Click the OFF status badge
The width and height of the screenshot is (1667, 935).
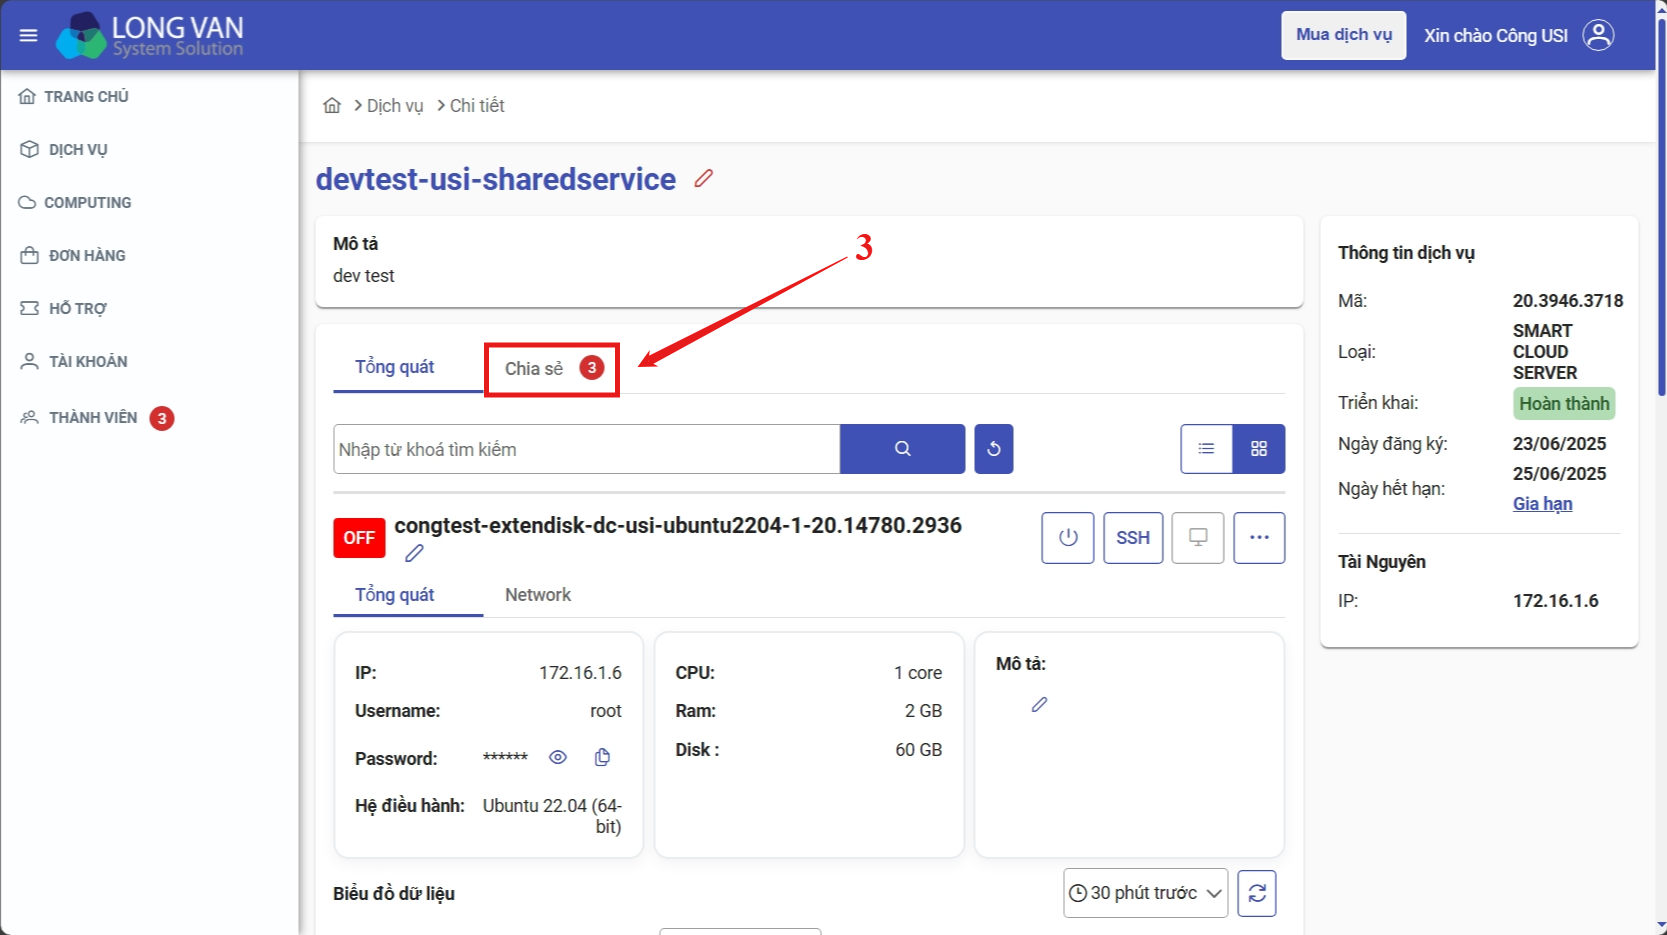(x=359, y=538)
